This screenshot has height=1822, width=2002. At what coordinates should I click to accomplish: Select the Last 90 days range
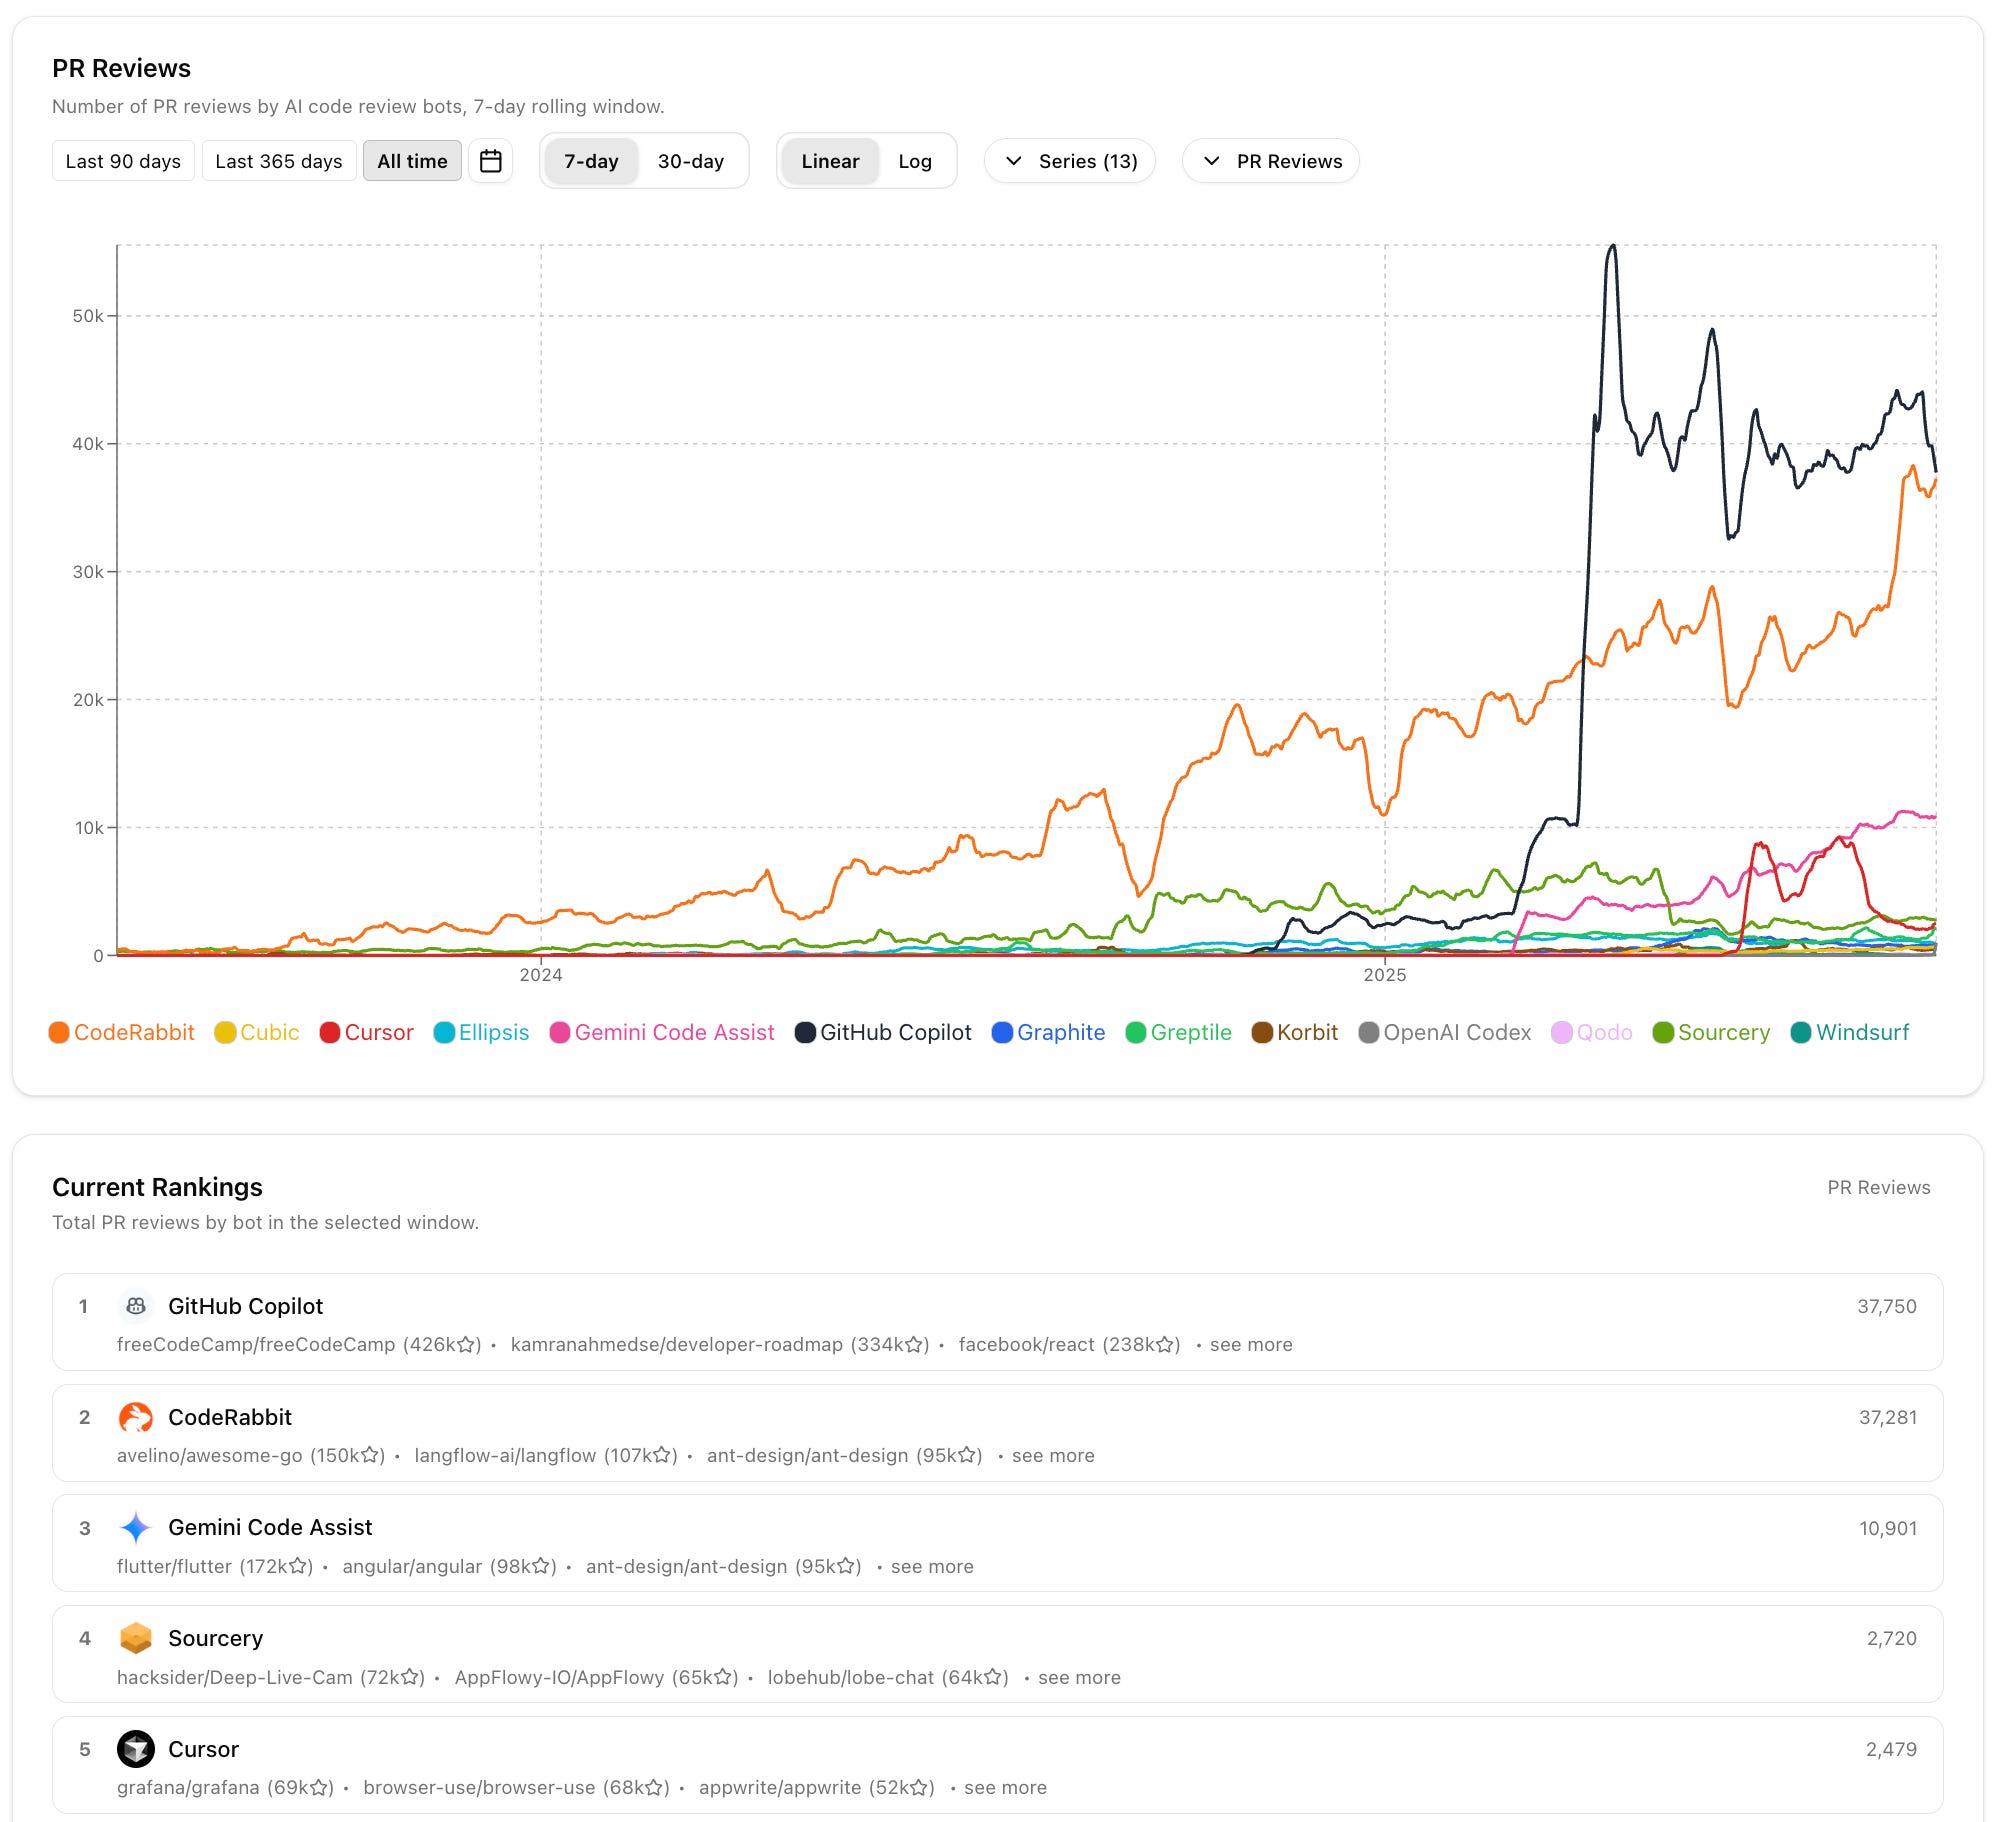pos(123,161)
